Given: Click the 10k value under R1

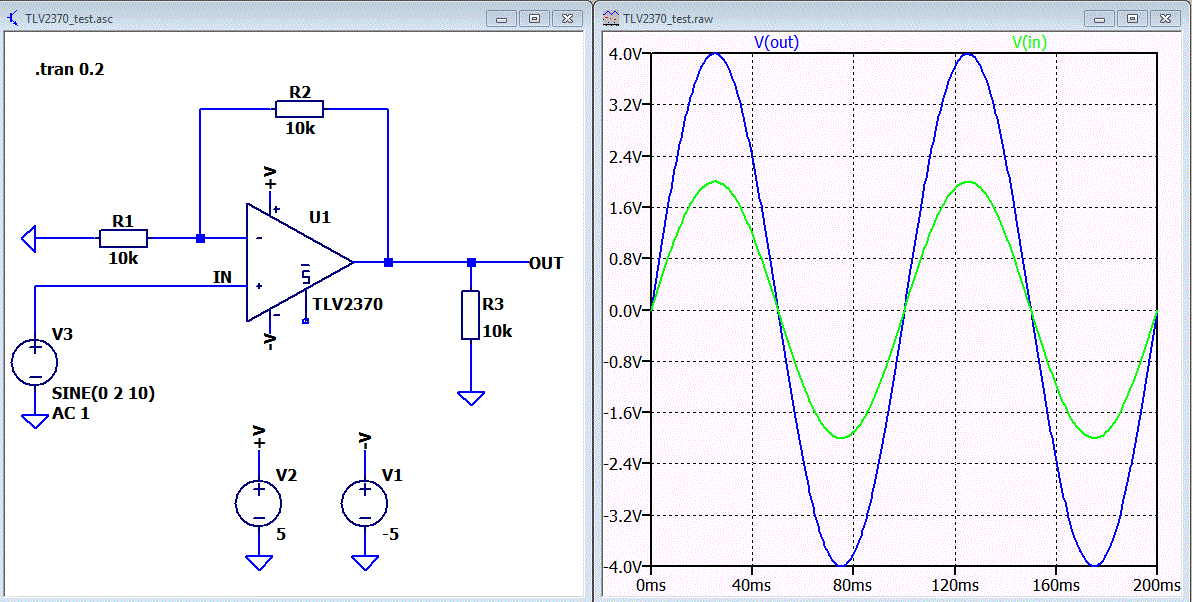Looking at the screenshot, I should click(x=123, y=258).
